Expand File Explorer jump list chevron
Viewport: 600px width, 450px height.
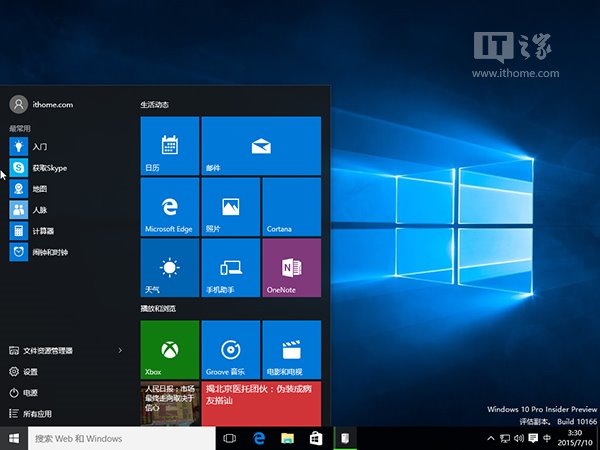(120, 351)
